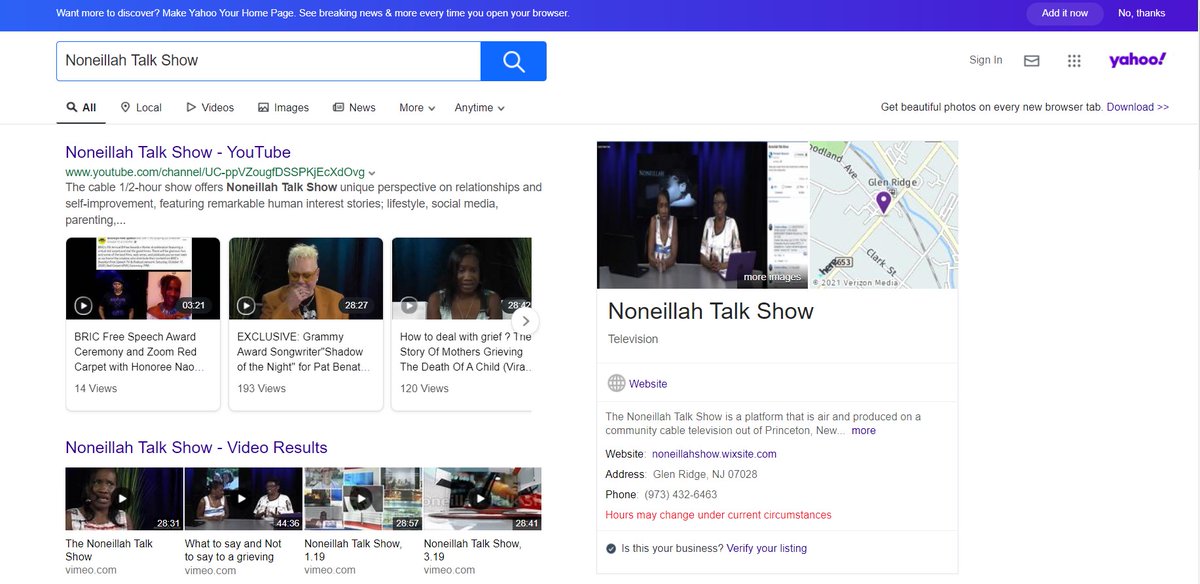
Task: Open noneillahshow.wixsite.com link
Action: pyautogui.click(x=714, y=454)
